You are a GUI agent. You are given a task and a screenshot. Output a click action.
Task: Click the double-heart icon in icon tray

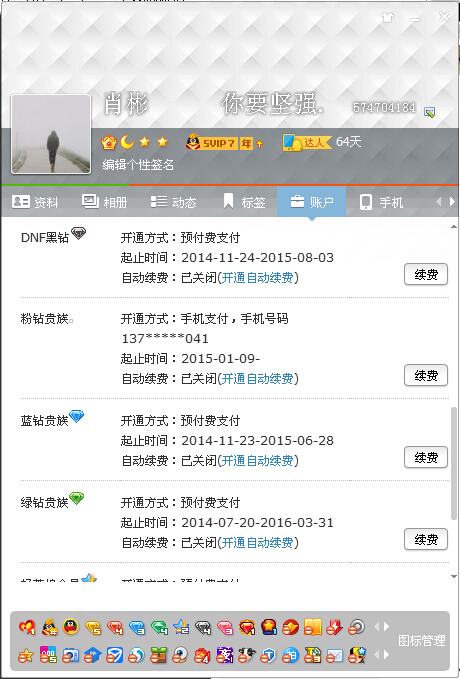click(26, 627)
